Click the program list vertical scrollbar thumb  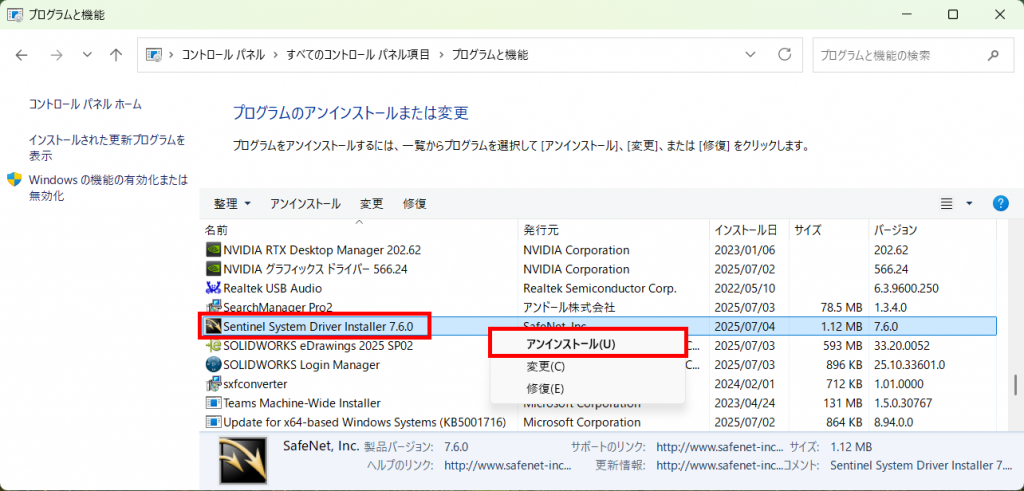pyautogui.click(x=1014, y=385)
